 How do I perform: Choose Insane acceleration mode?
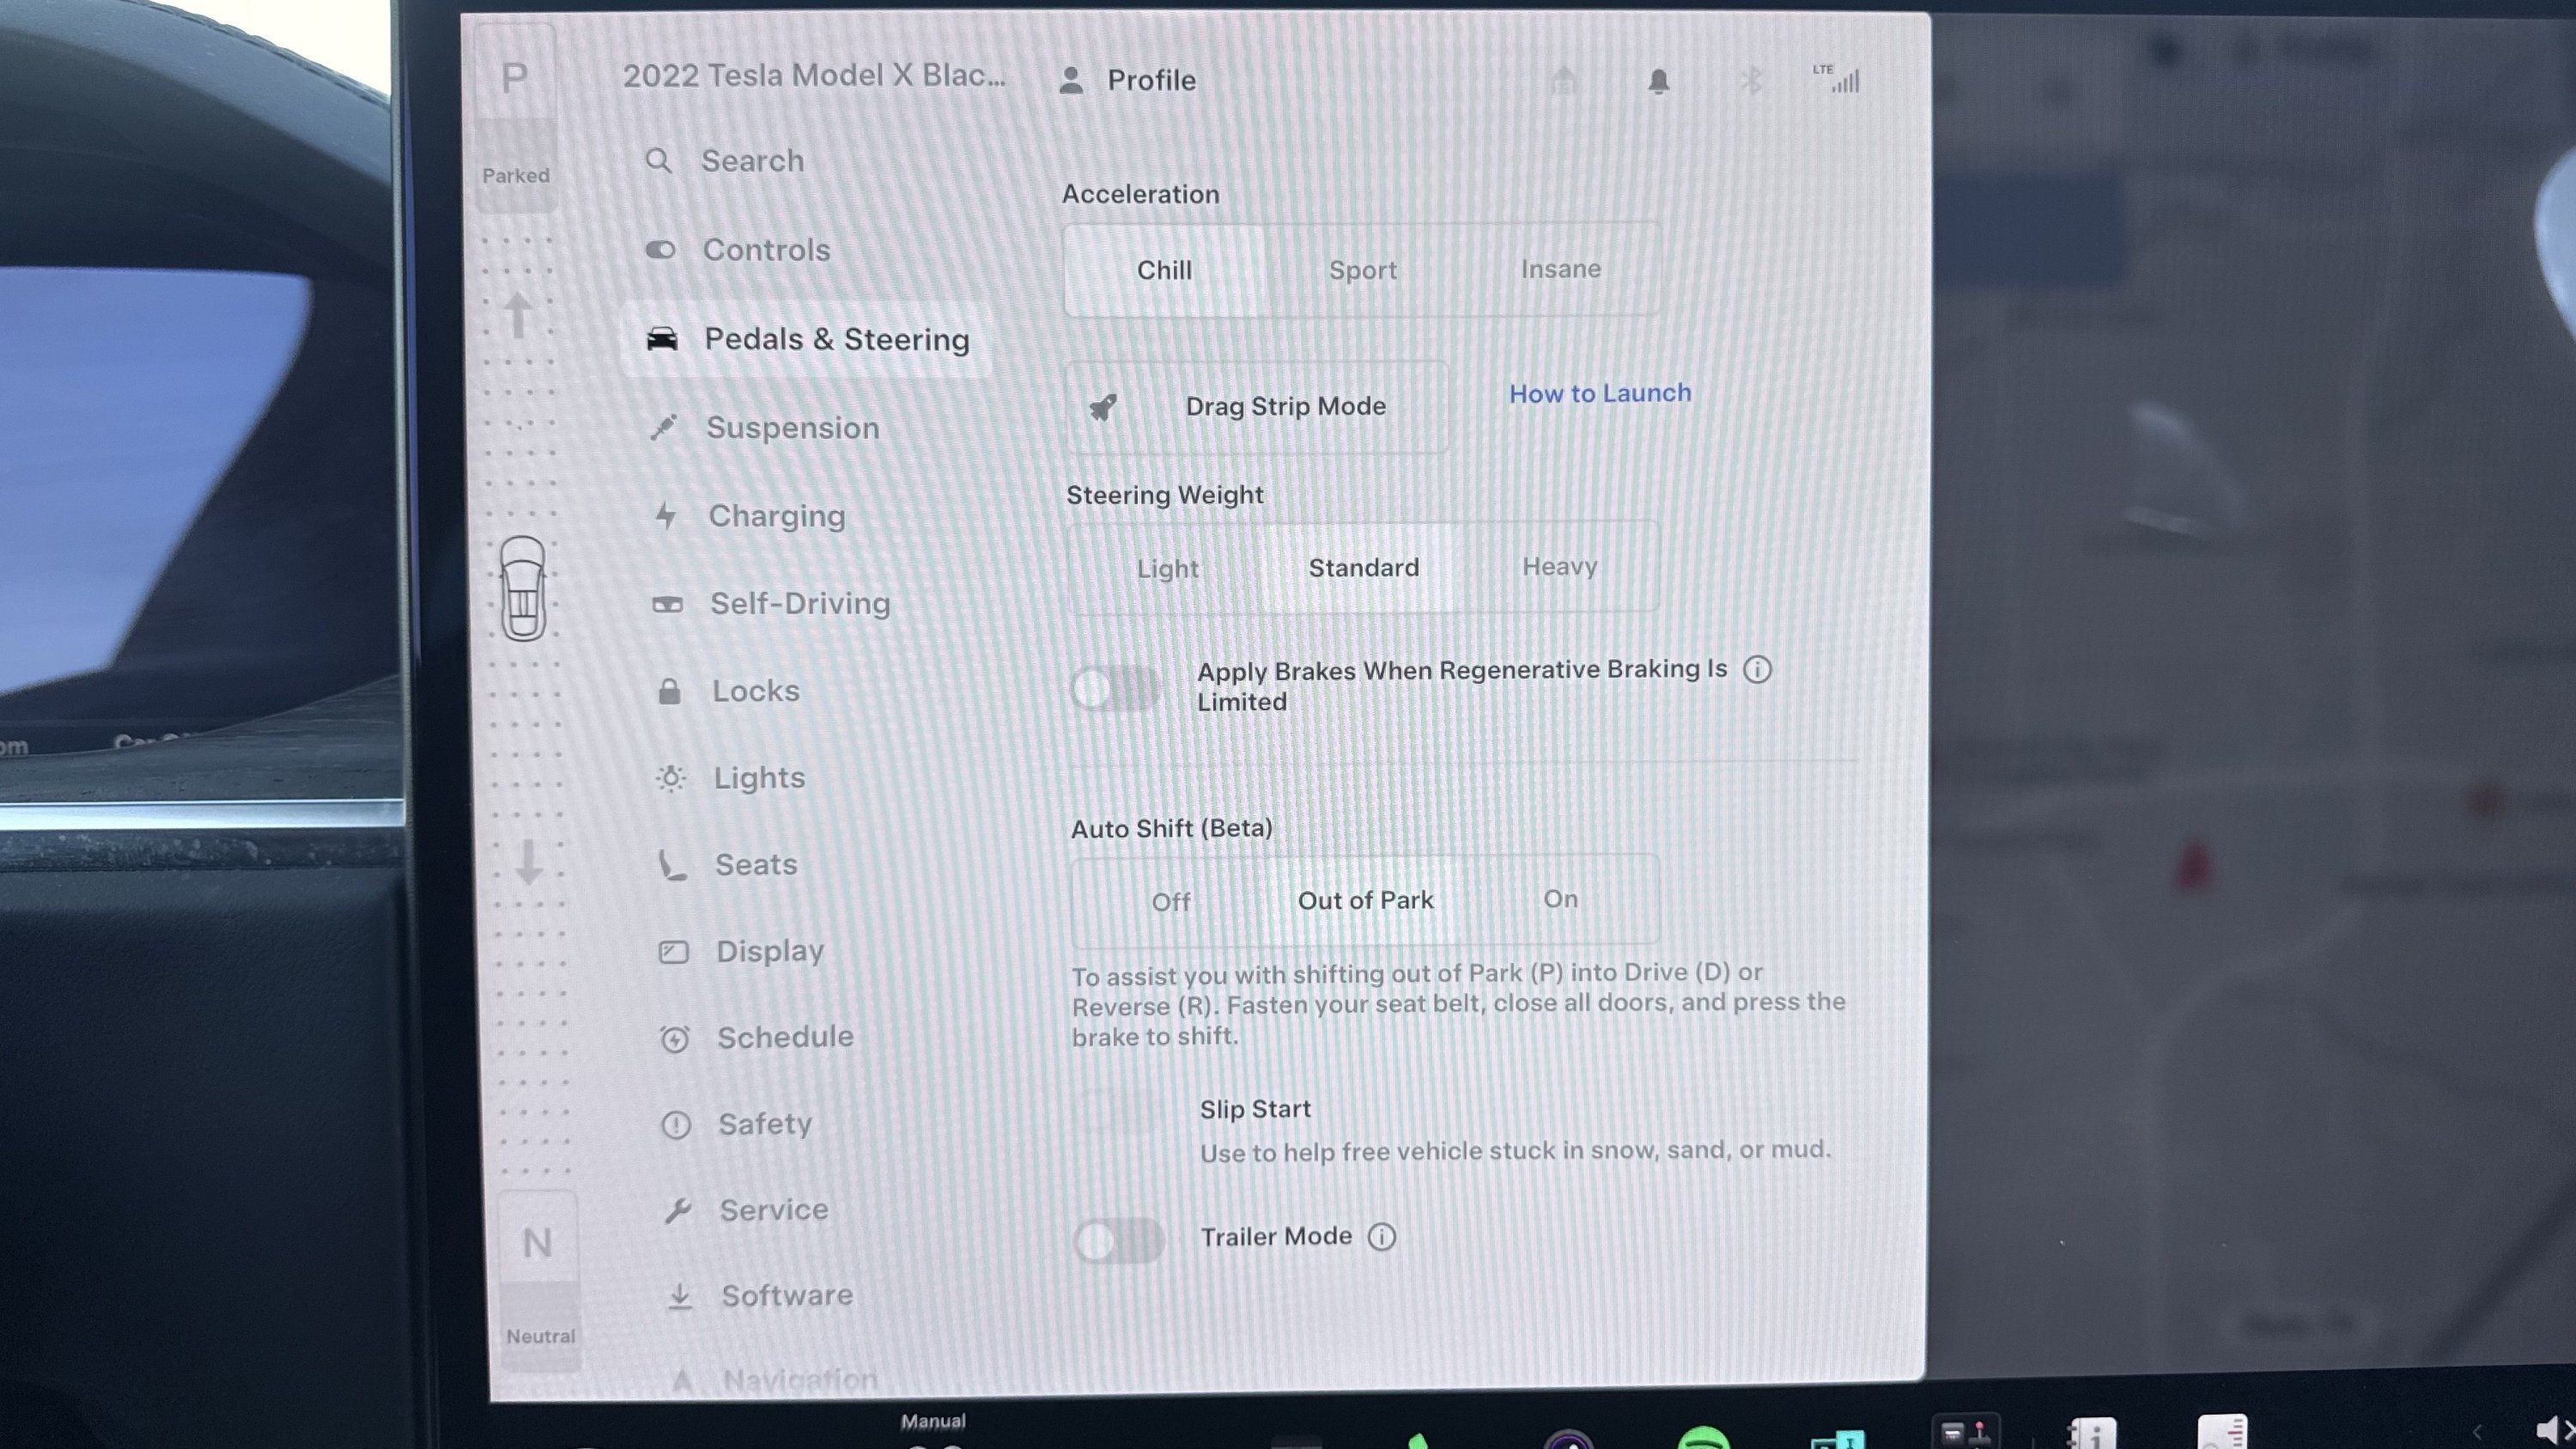coord(1560,269)
